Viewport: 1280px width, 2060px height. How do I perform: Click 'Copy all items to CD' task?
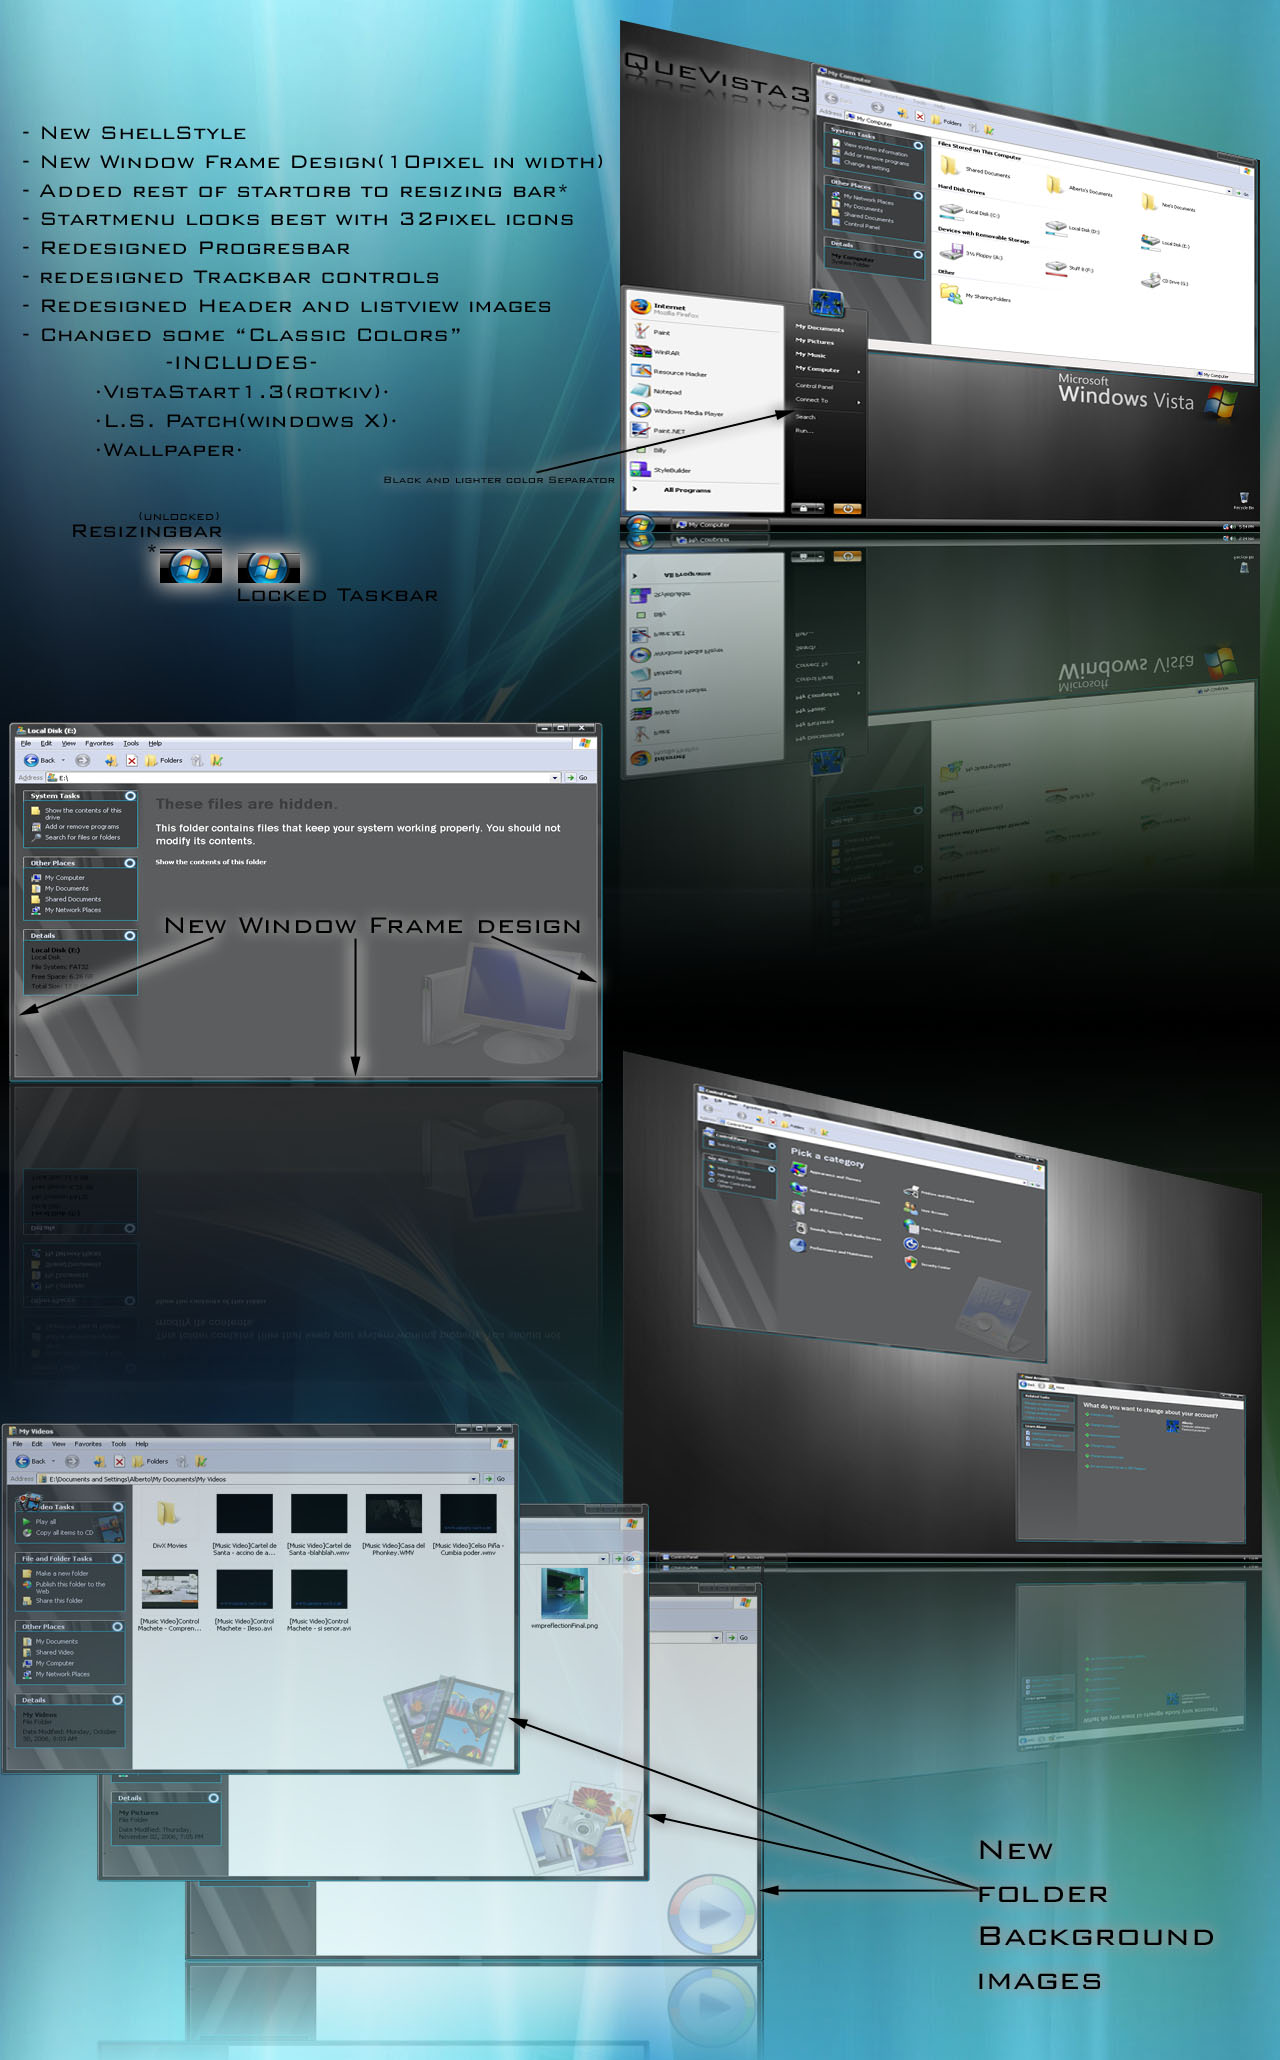[x=58, y=1533]
